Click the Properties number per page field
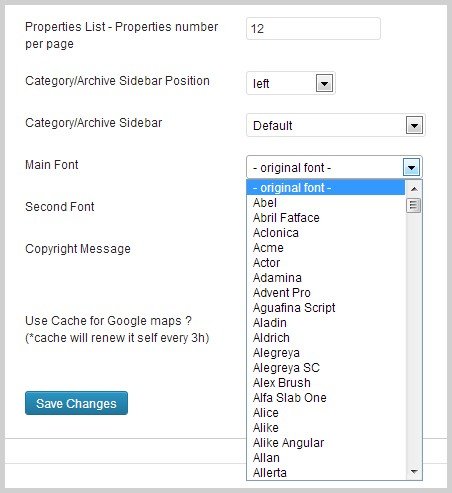Screen dimensions: 452x493 click(x=313, y=29)
